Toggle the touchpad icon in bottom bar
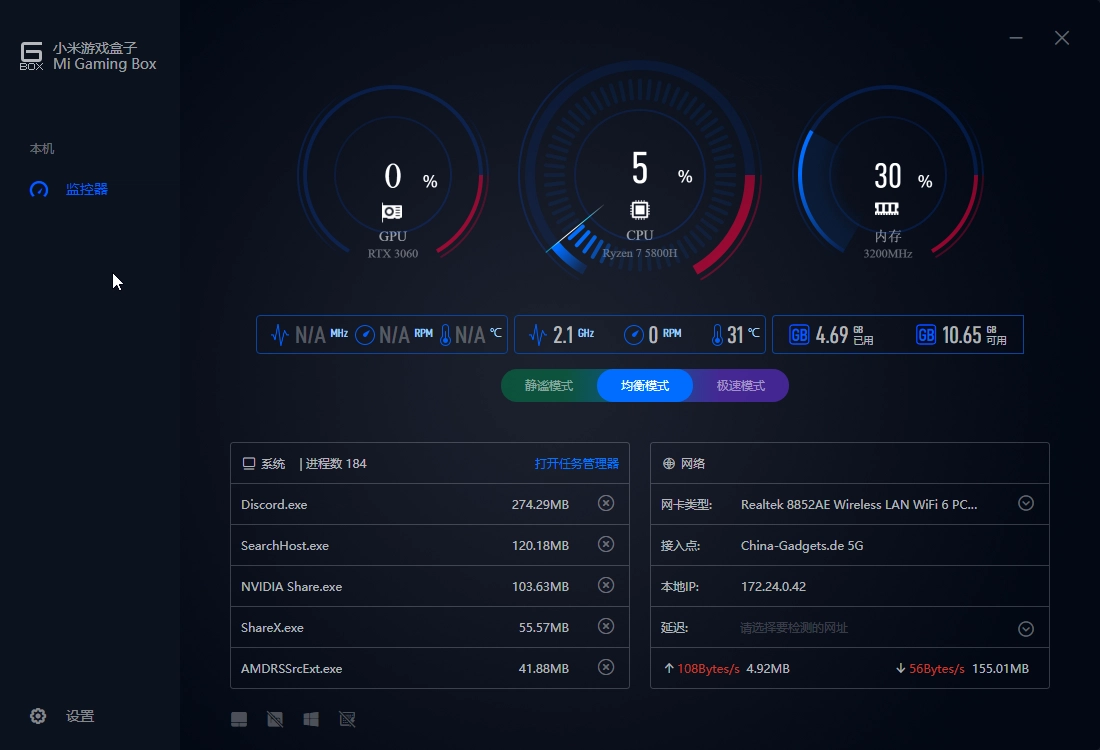This screenshot has height=750, width=1100. click(239, 719)
